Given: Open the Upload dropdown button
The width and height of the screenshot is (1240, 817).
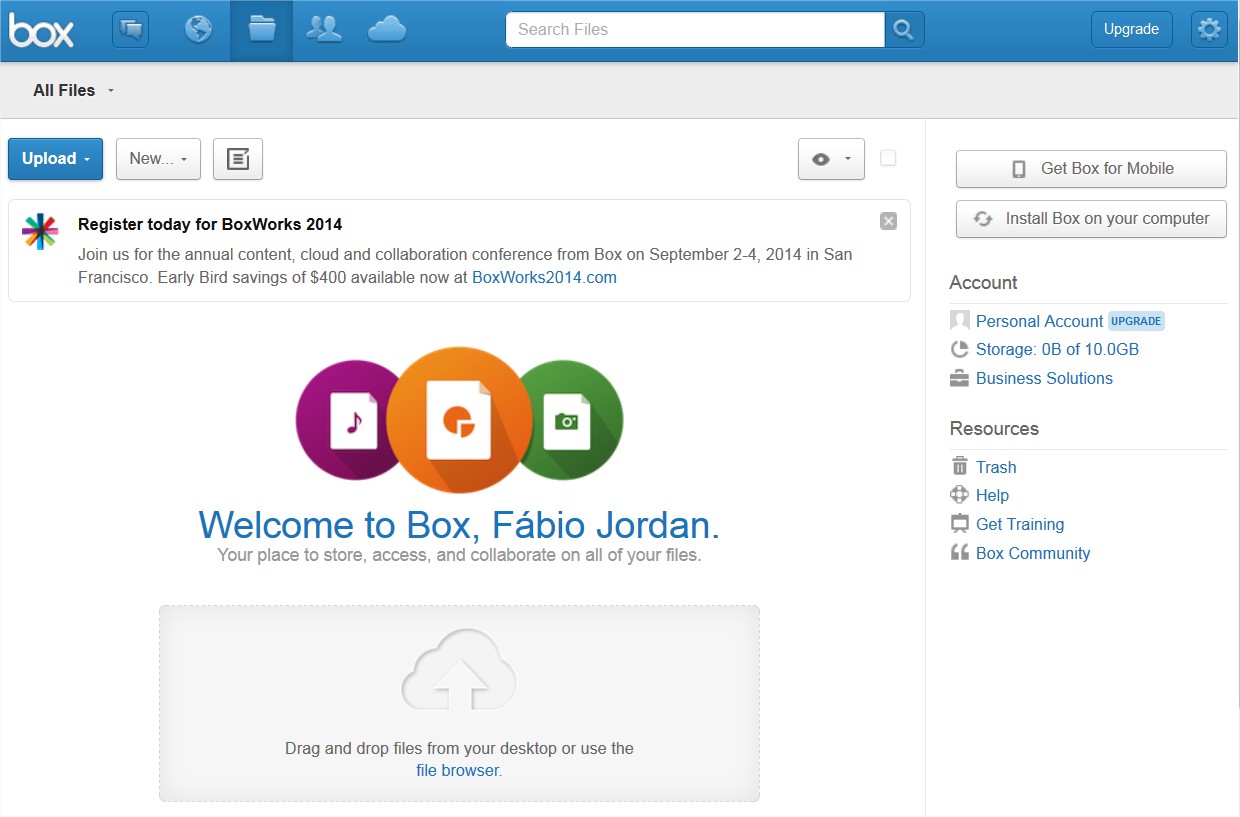Looking at the screenshot, I should click(x=55, y=159).
